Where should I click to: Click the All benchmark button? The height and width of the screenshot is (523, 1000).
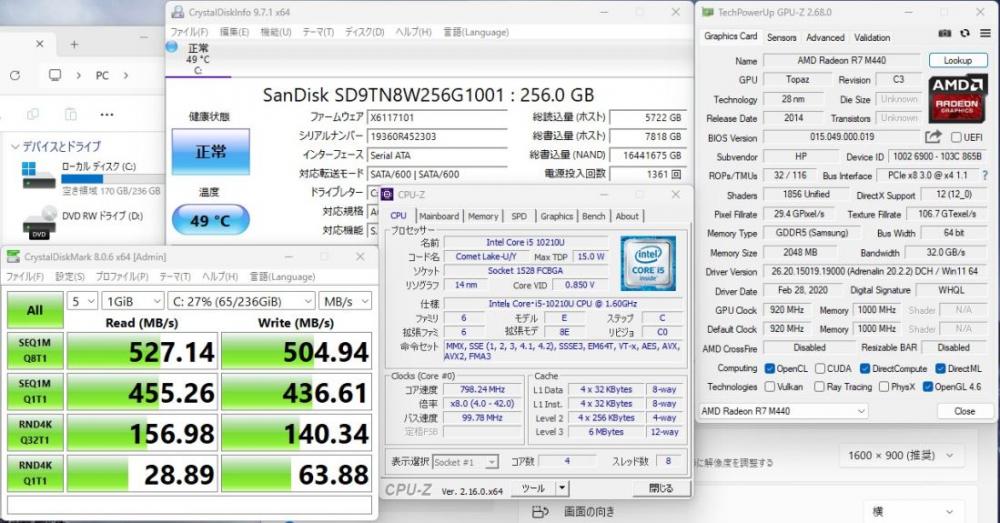(35, 310)
